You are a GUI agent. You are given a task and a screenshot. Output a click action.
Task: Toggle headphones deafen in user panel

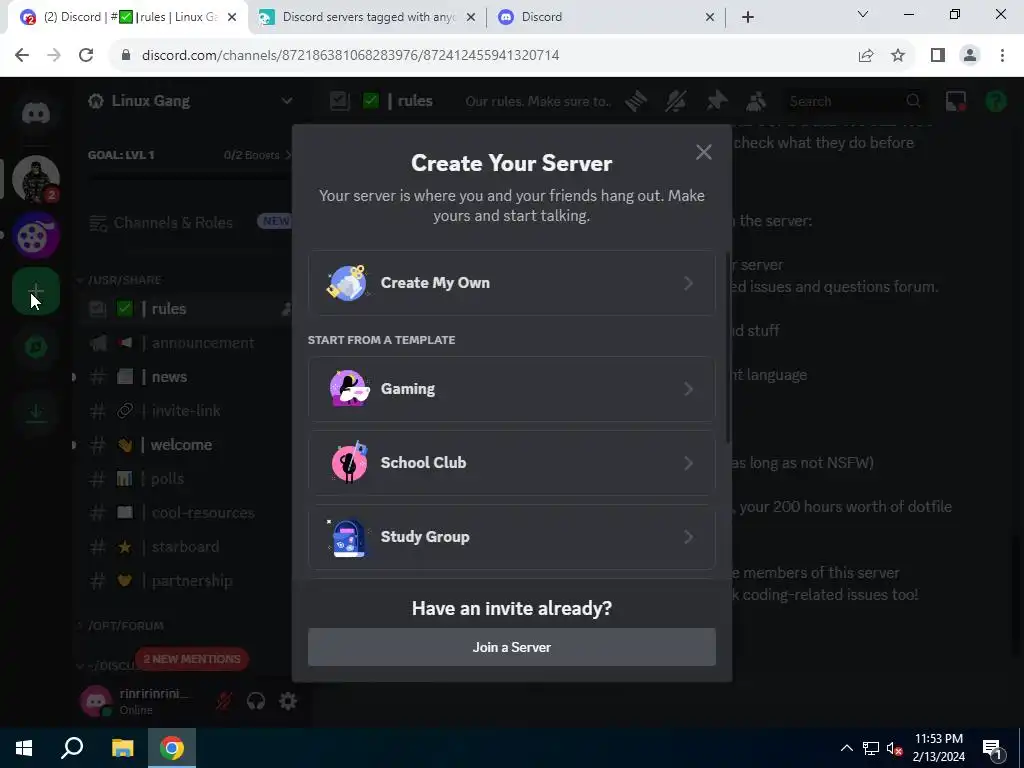click(x=256, y=701)
